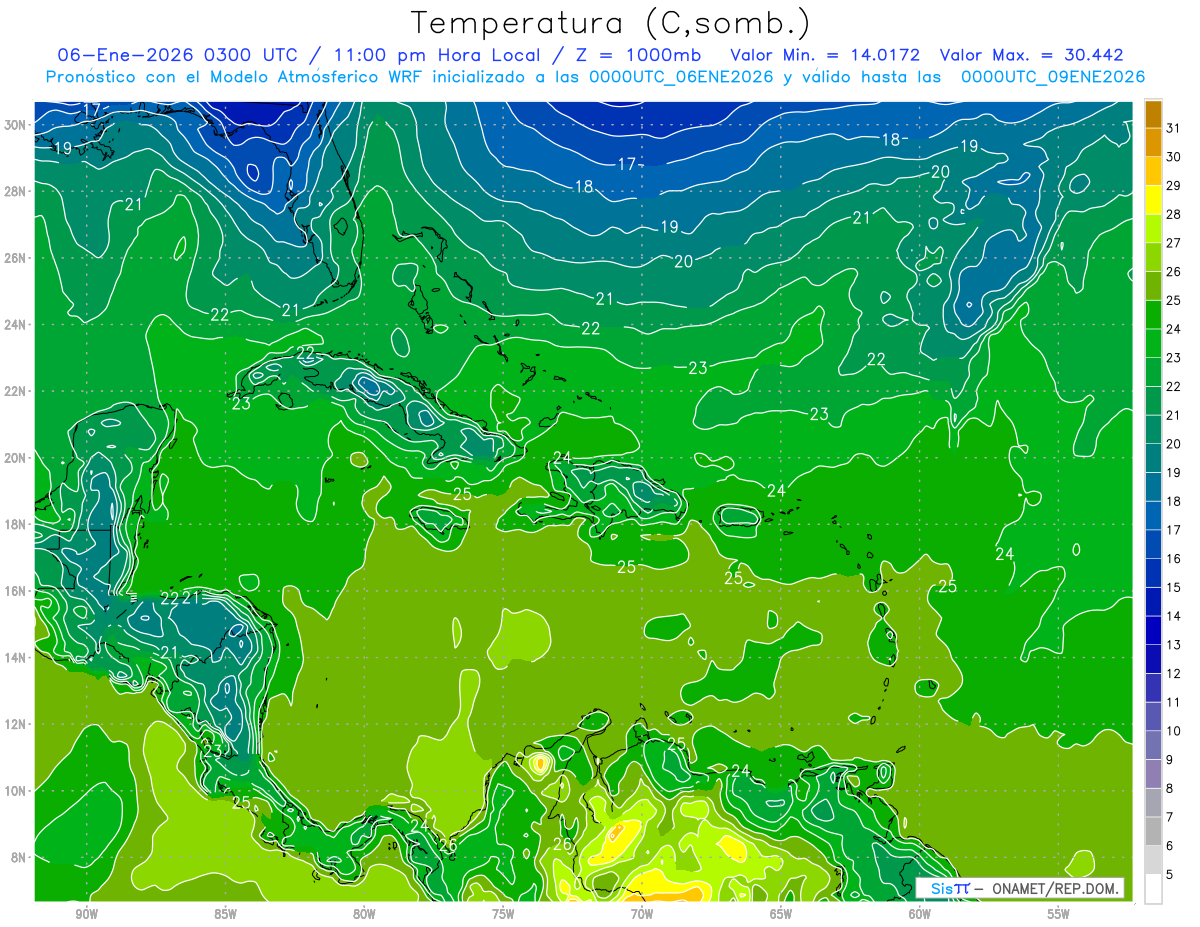This screenshot has height=927, width=1200.
Task: Click the '0000UTC_06ENE2026' initialization time
Action: click(x=680, y=77)
